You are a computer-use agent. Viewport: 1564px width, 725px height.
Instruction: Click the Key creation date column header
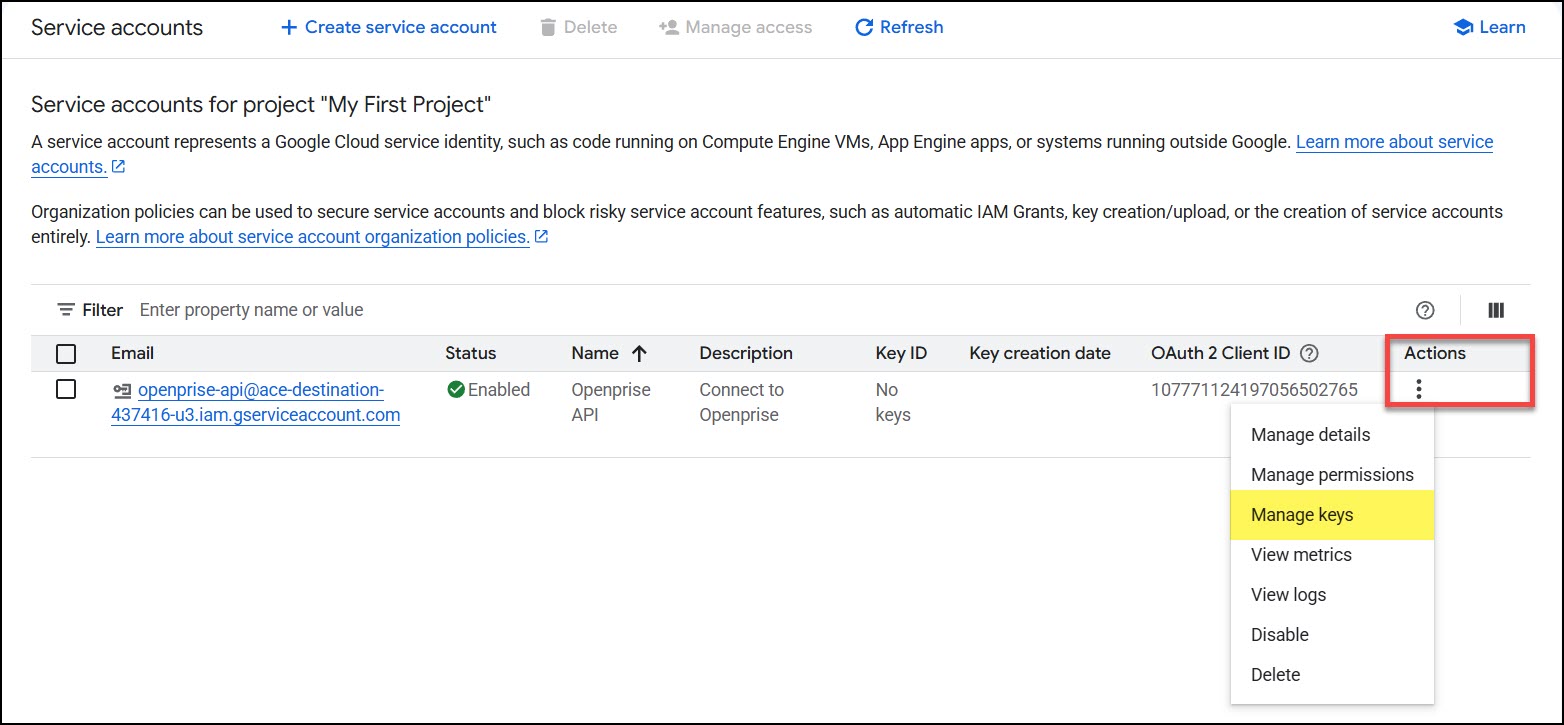click(x=1040, y=353)
